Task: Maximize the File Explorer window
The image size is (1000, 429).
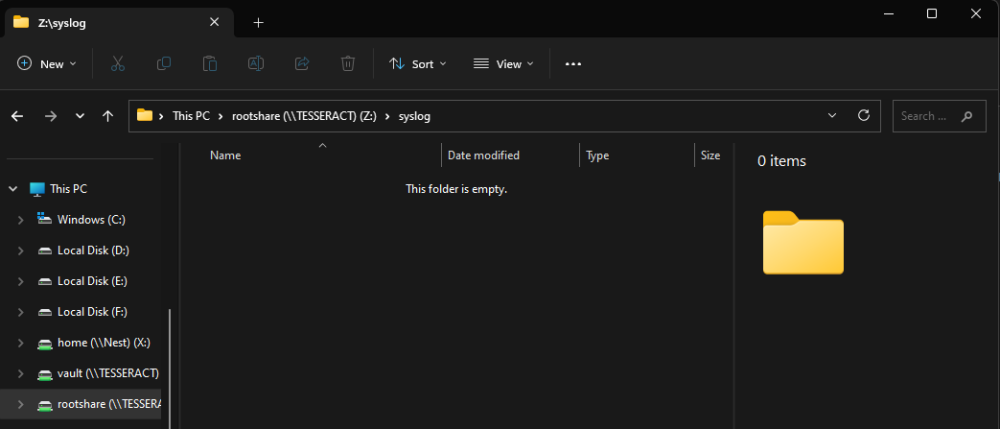Action: (x=932, y=13)
